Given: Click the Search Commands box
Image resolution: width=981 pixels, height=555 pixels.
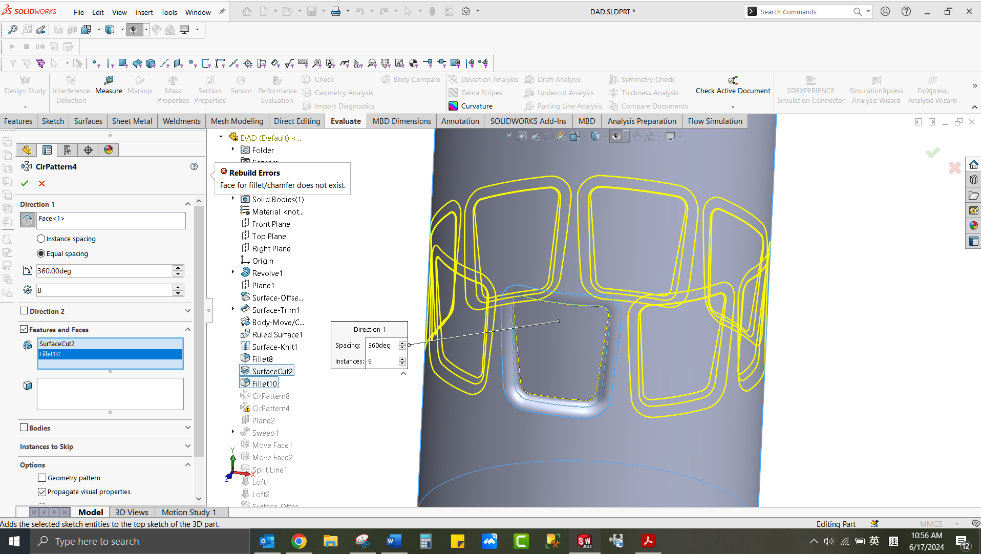Looking at the screenshot, I should coord(808,11).
